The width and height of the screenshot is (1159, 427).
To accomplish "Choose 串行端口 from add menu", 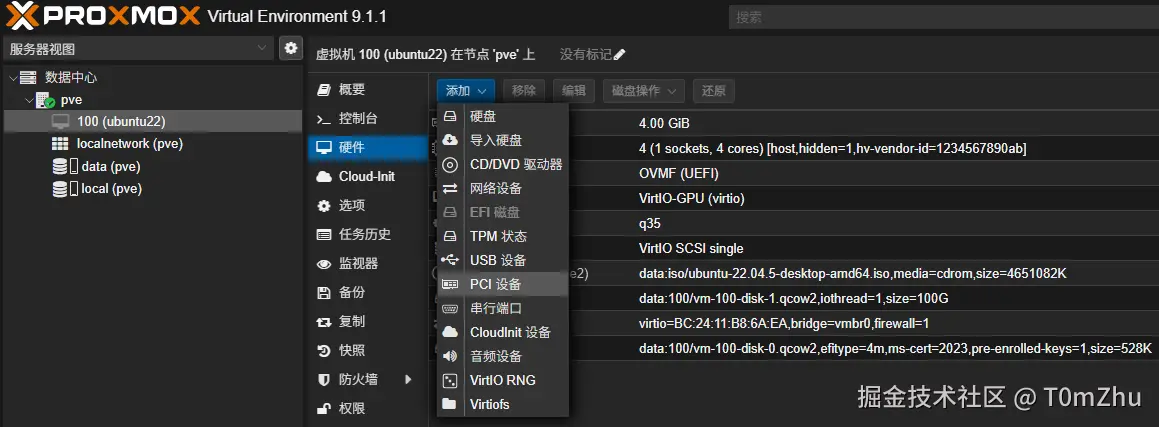I will point(503,308).
